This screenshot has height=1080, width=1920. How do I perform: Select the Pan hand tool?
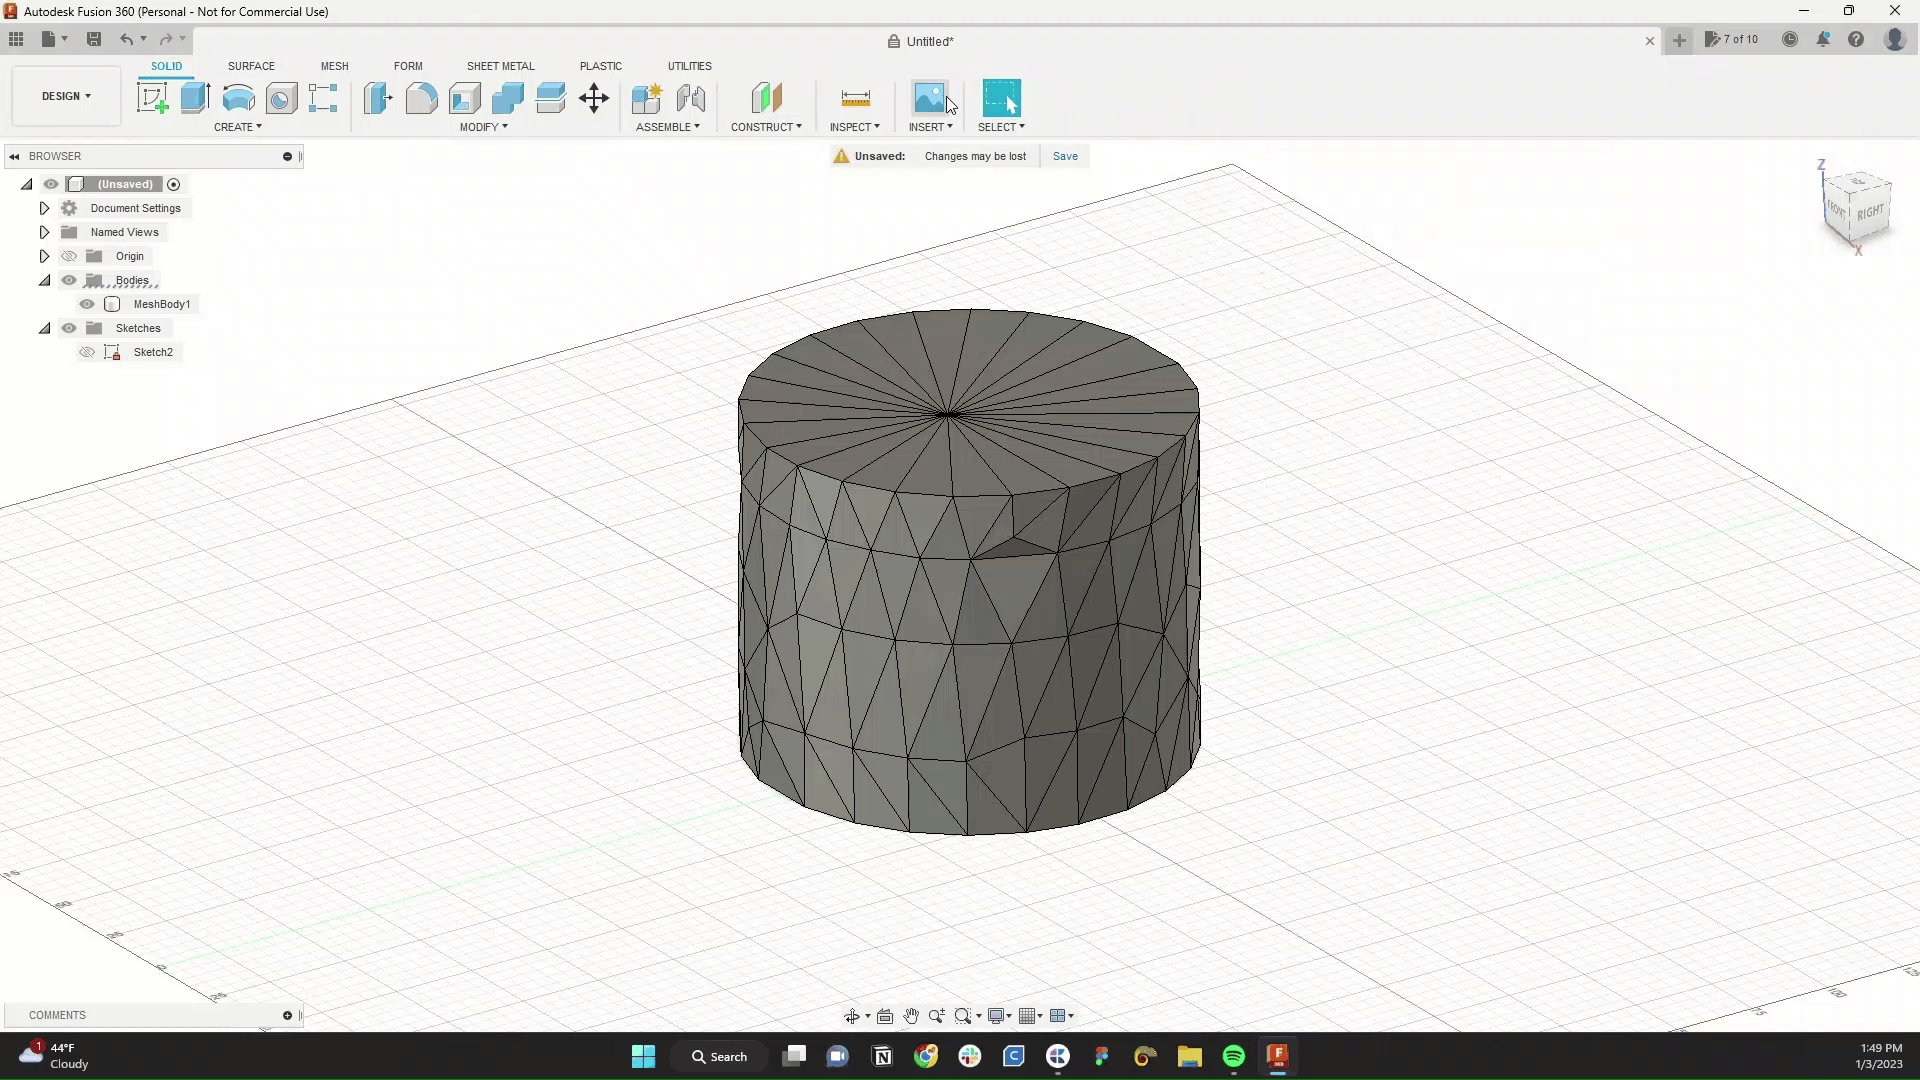[x=910, y=1016]
